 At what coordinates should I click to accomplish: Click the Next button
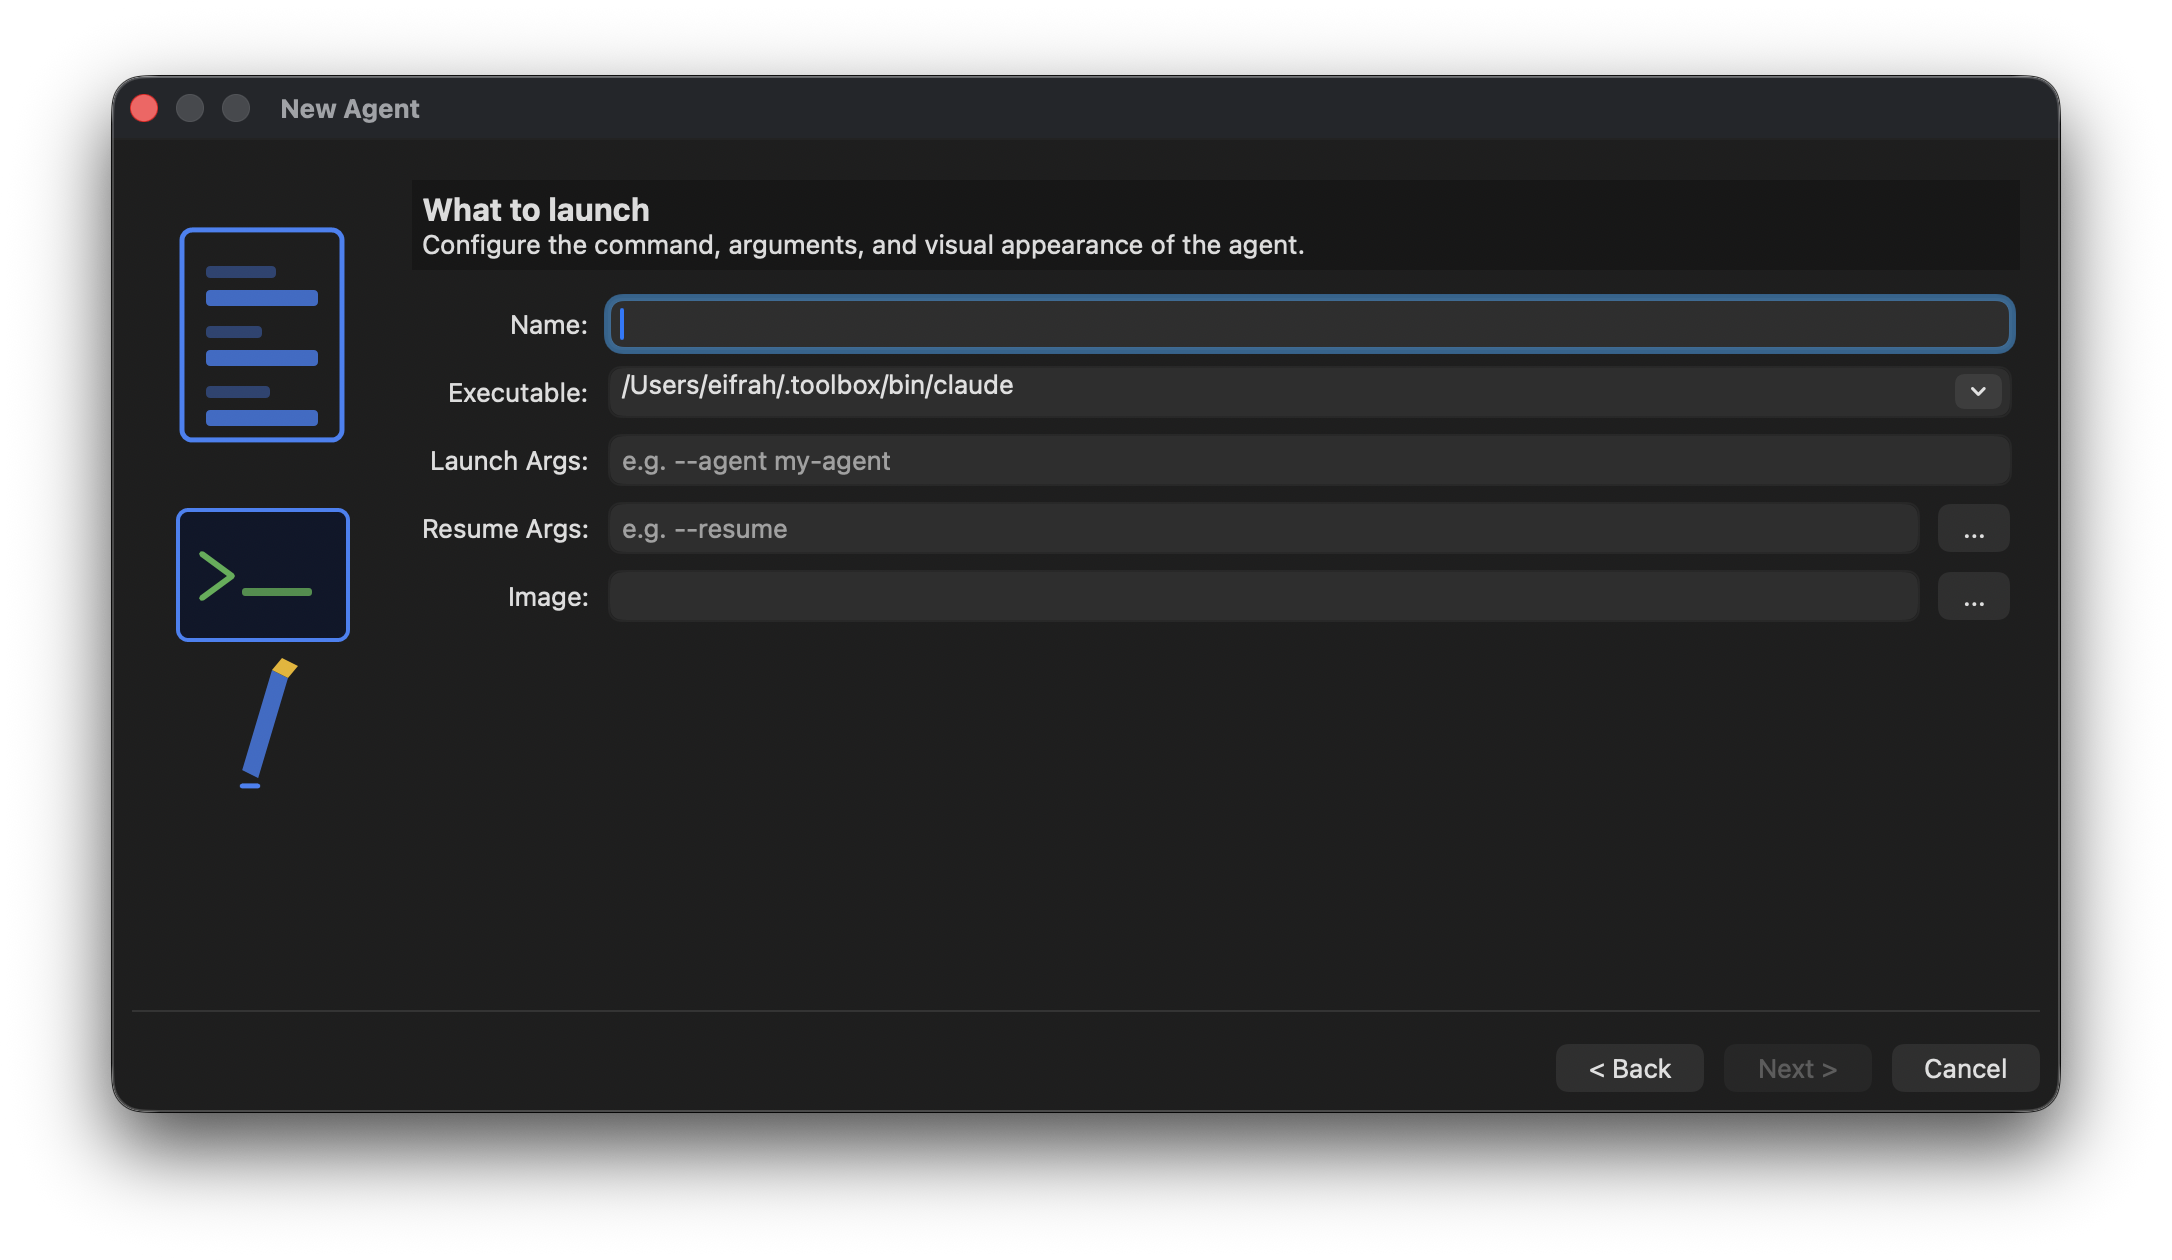1797,1068
